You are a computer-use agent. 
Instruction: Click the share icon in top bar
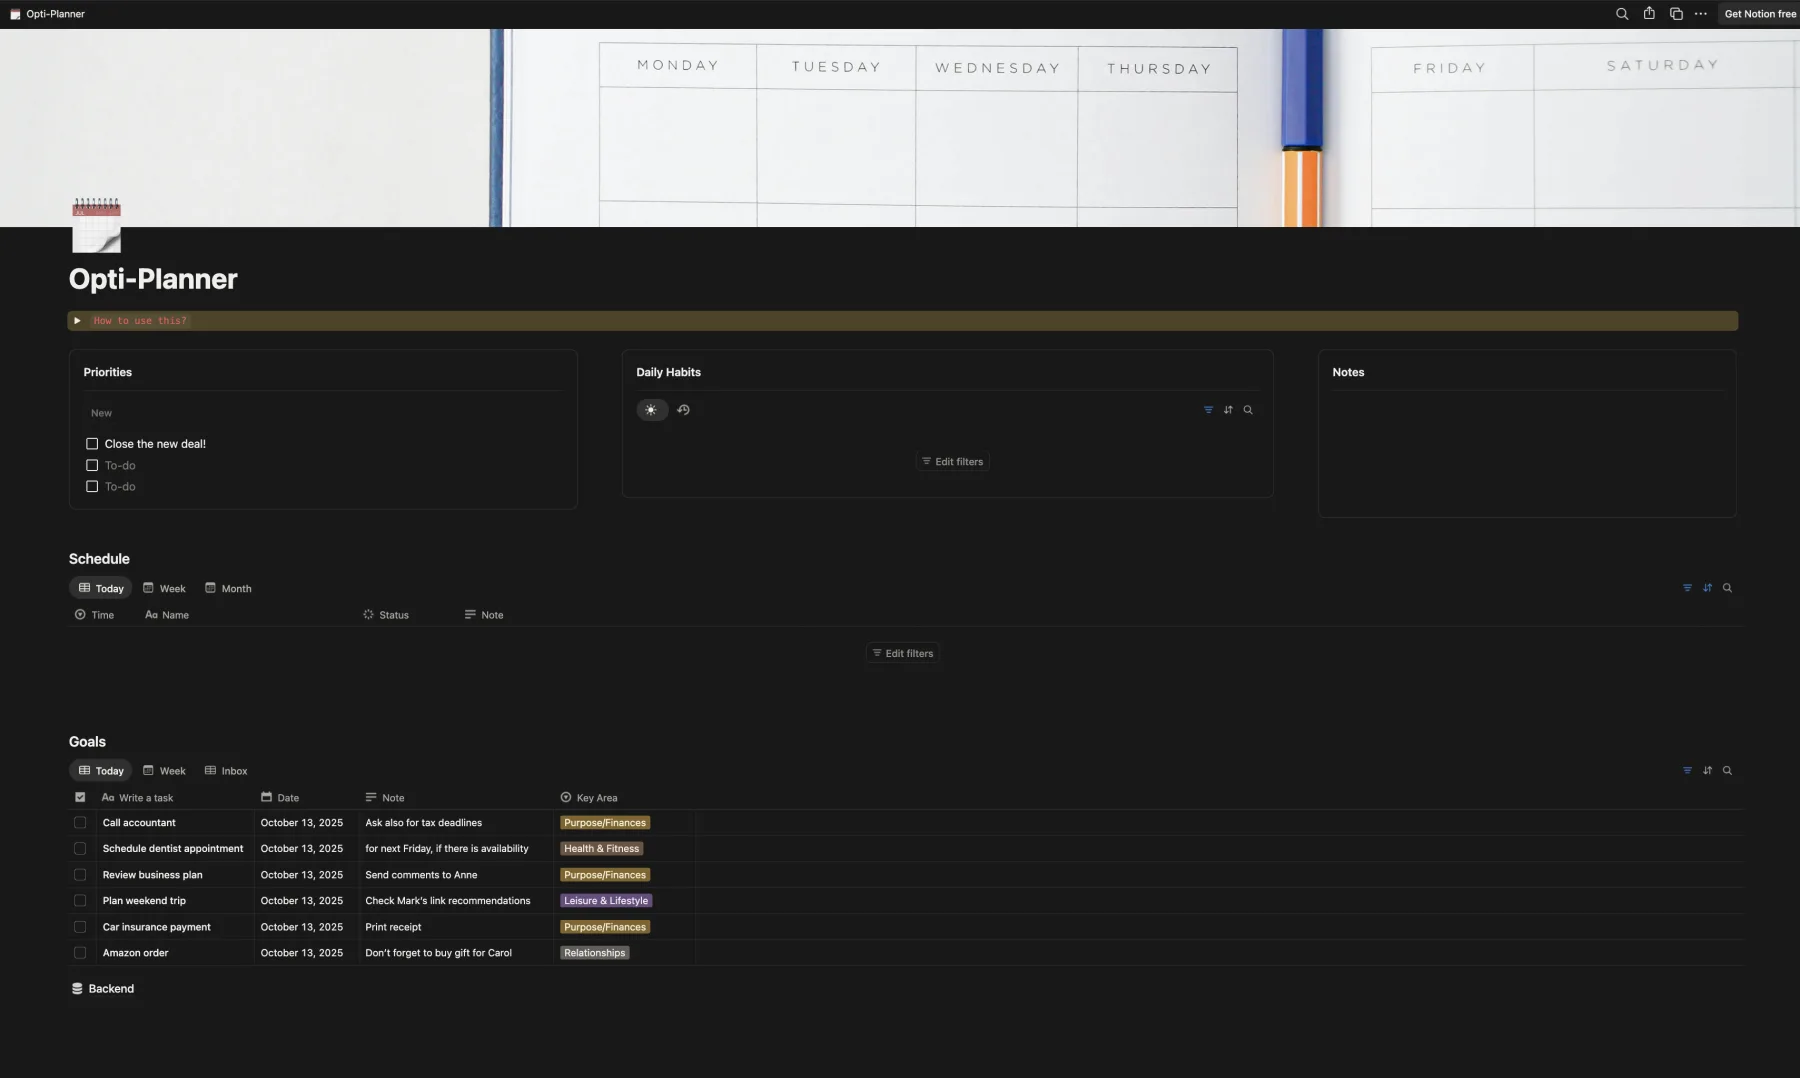(x=1649, y=14)
